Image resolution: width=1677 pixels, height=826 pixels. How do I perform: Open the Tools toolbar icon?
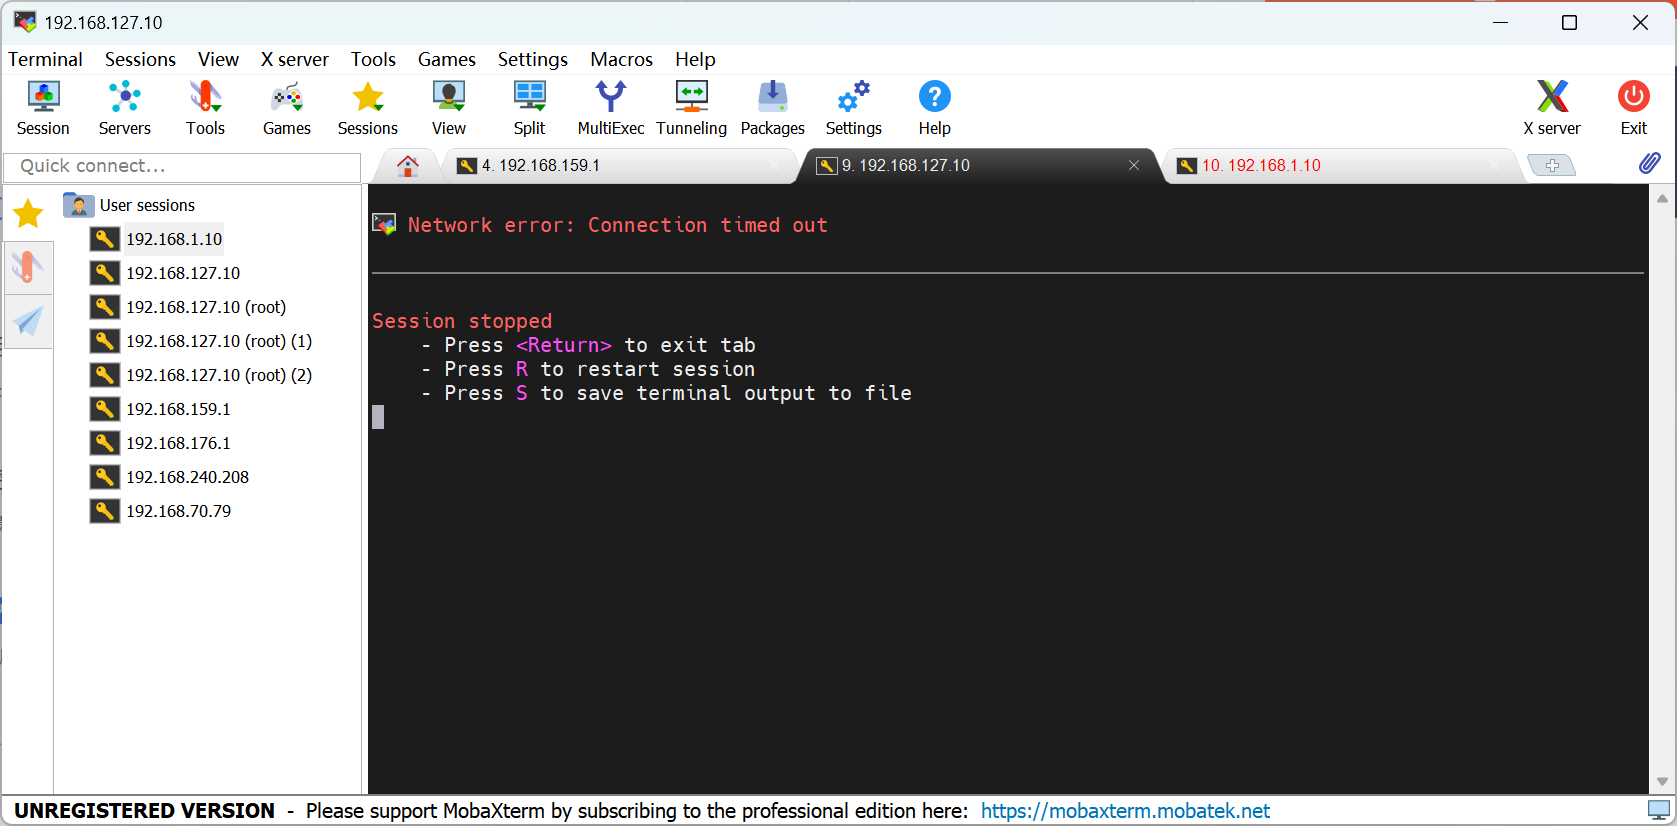coord(205,108)
